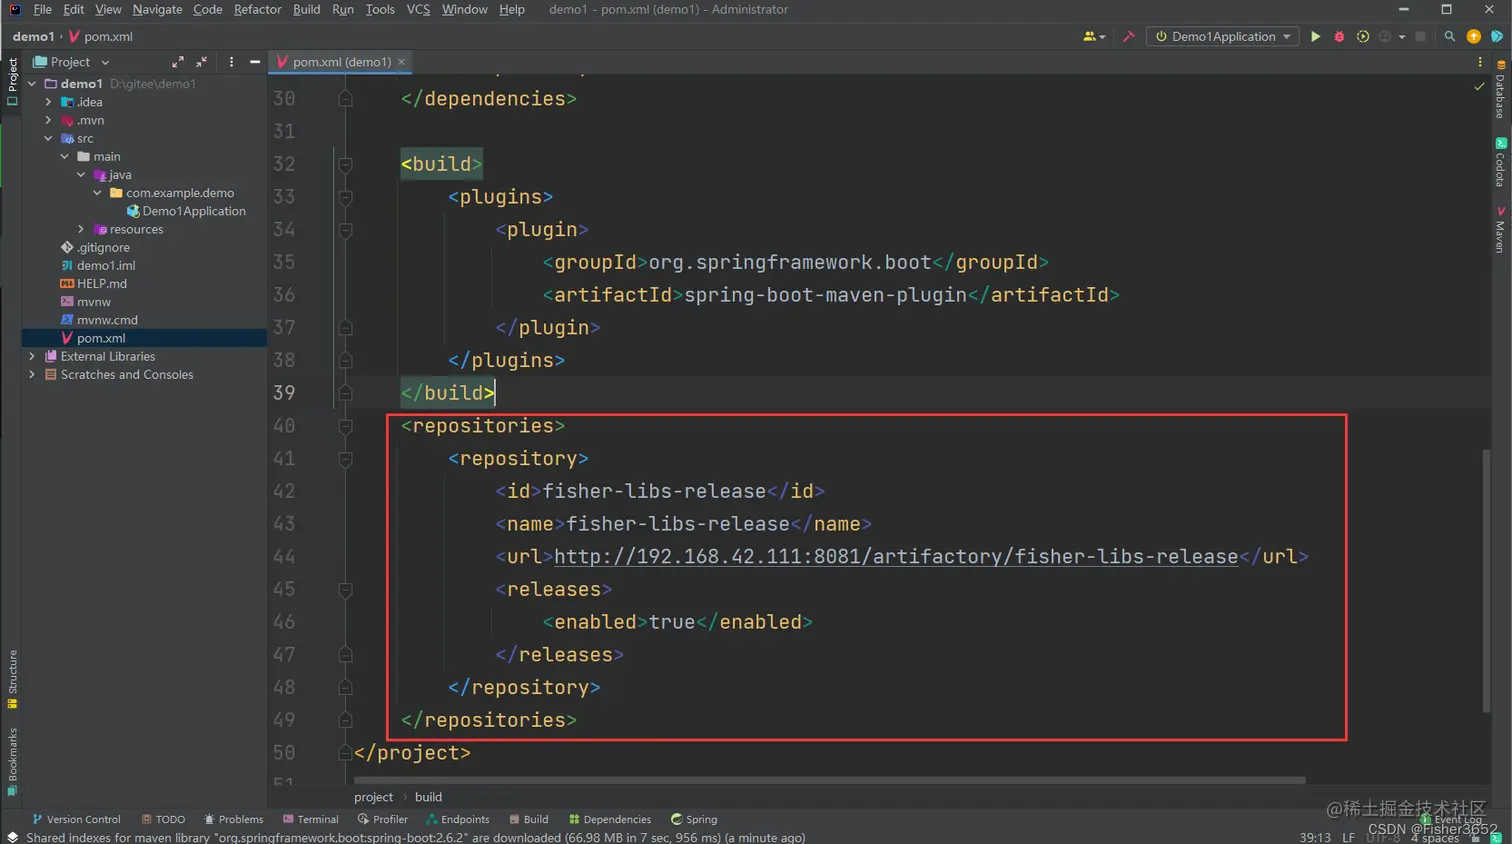Screen dimensions: 1512x844
Task: Expand Scratches and Consoles node
Action: pos(32,374)
